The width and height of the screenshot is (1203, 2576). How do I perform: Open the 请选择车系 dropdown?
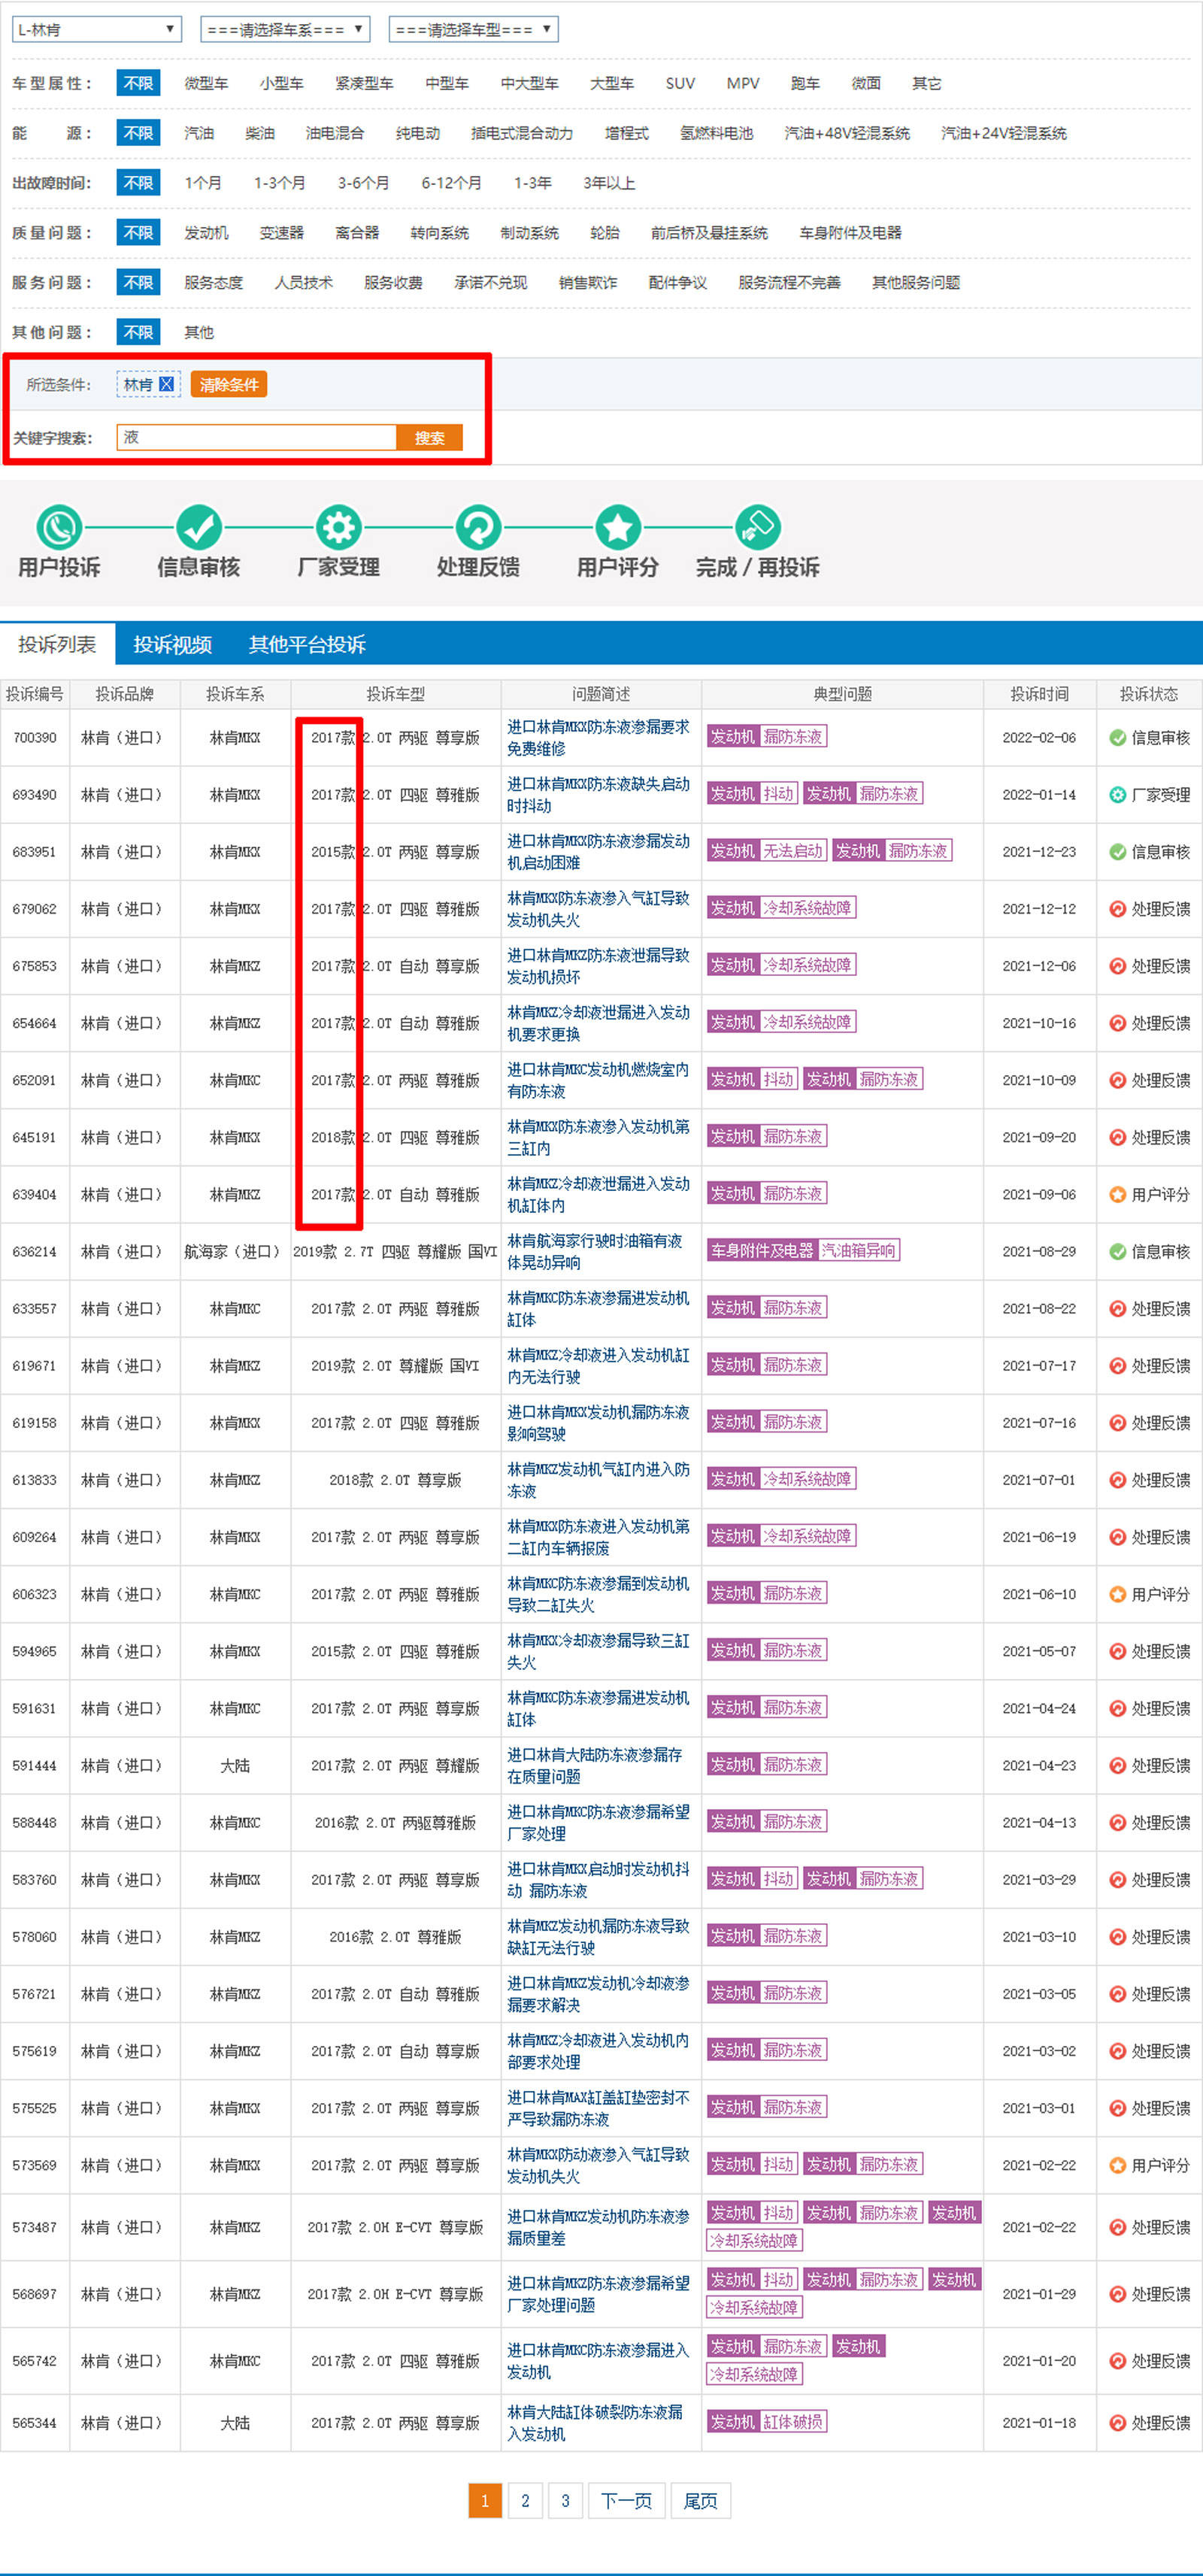pos(285,29)
